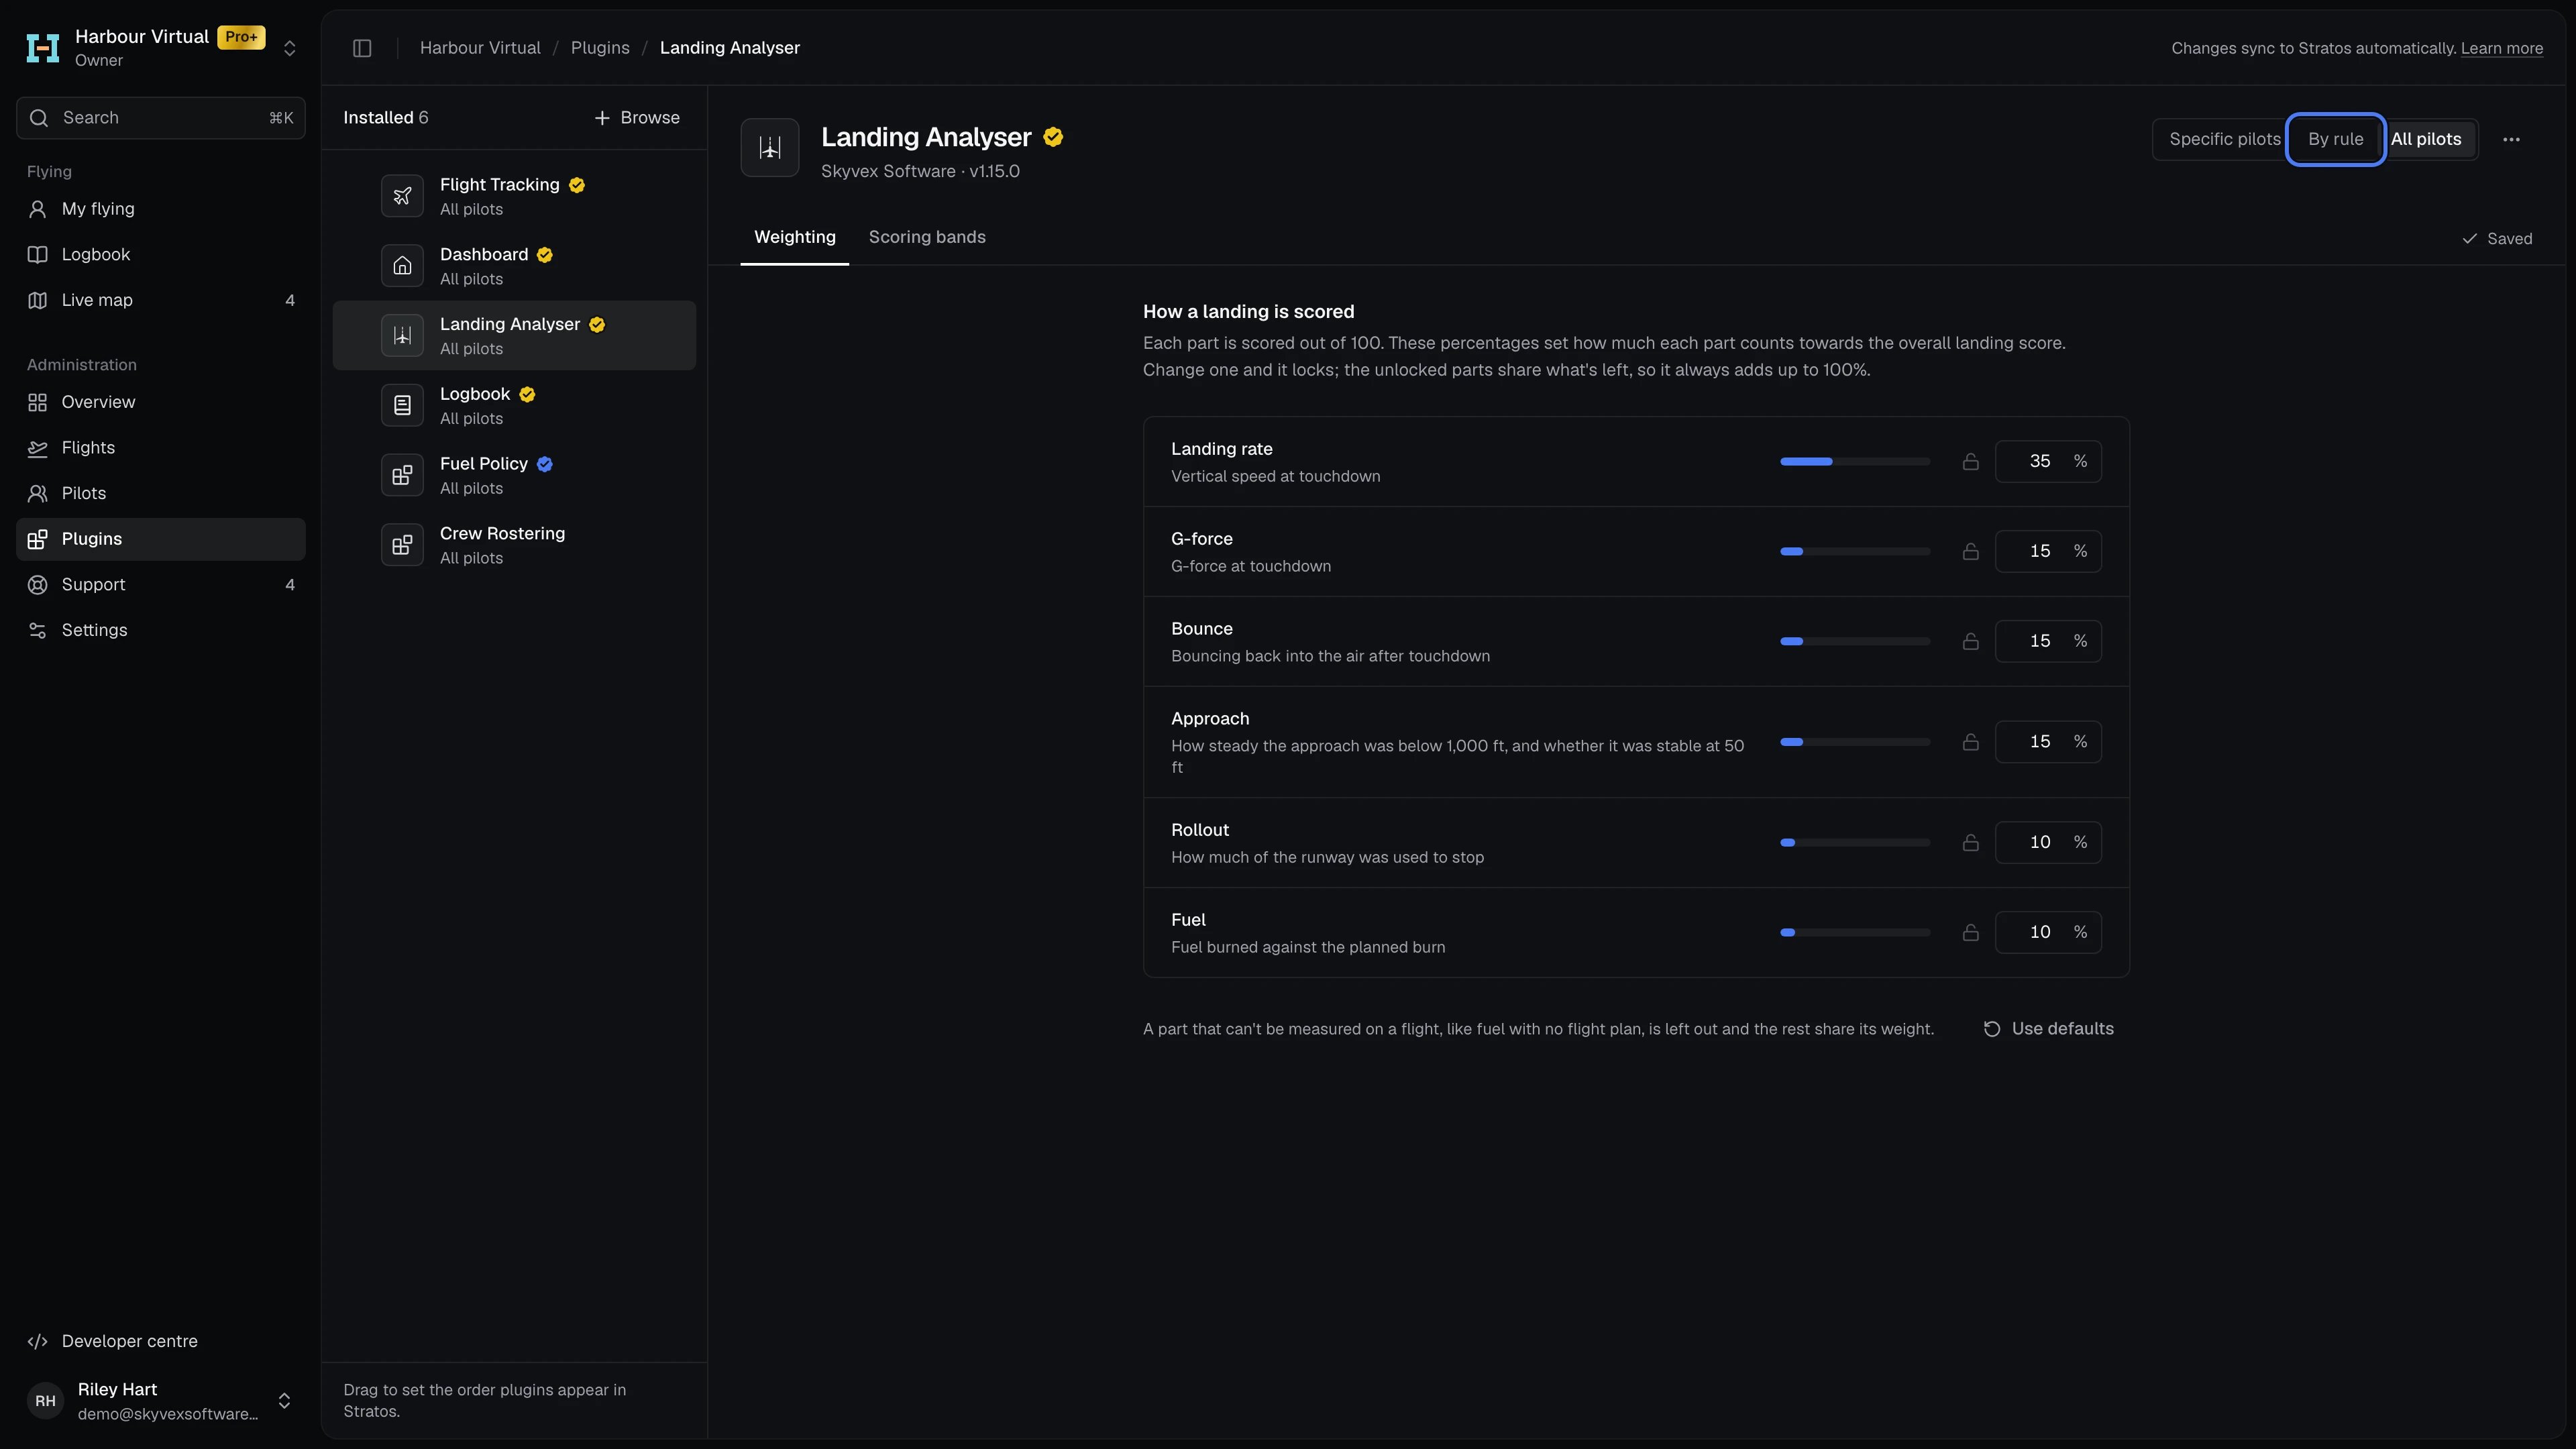Open the three-dot more options menu
This screenshot has width=2576, height=1449.
coord(2511,139)
